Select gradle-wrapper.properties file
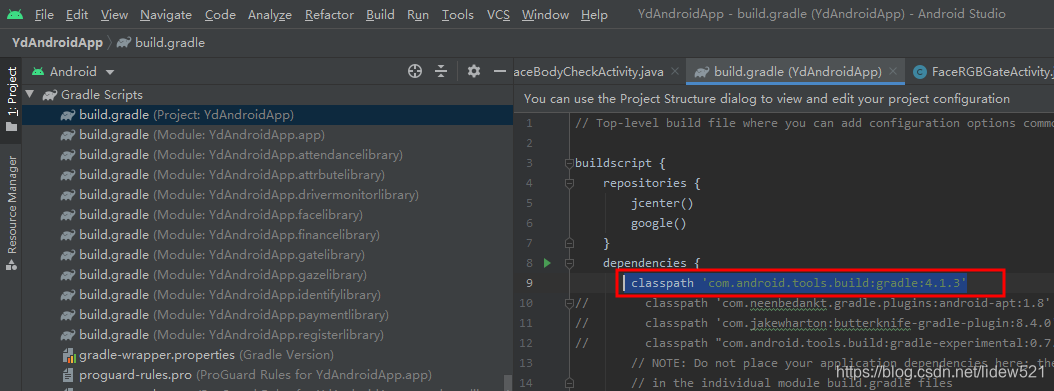This screenshot has height=391, width=1054. click(267, 355)
